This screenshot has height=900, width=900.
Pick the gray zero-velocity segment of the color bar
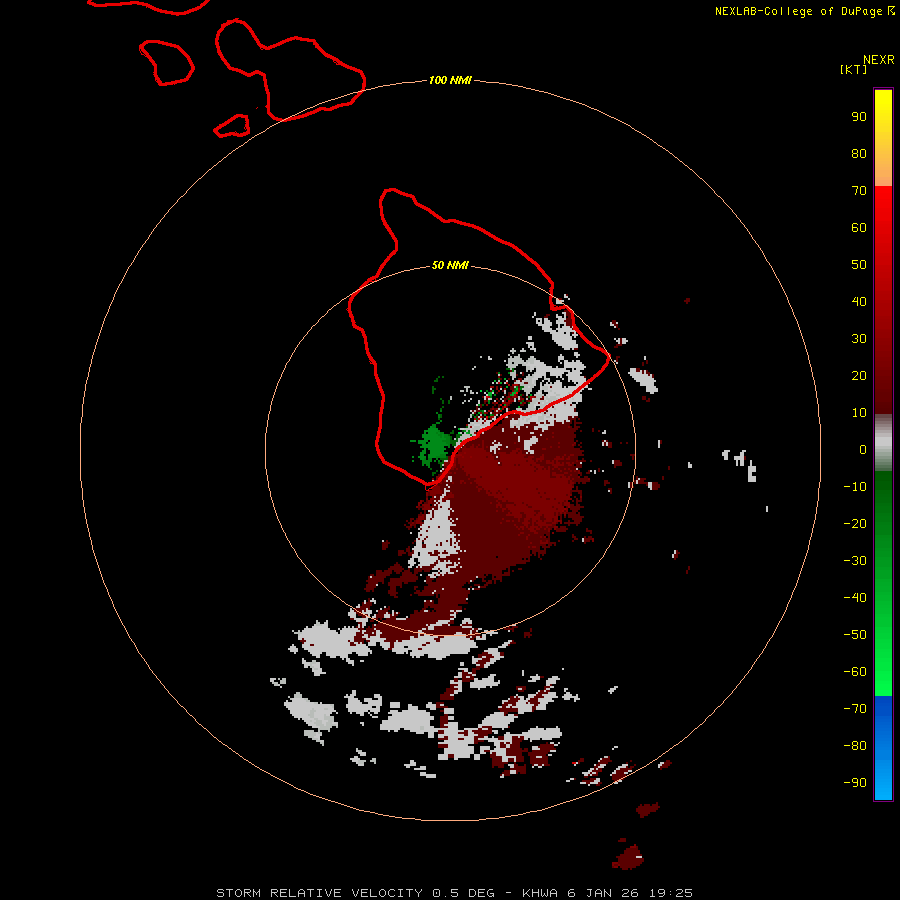pos(883,443)
